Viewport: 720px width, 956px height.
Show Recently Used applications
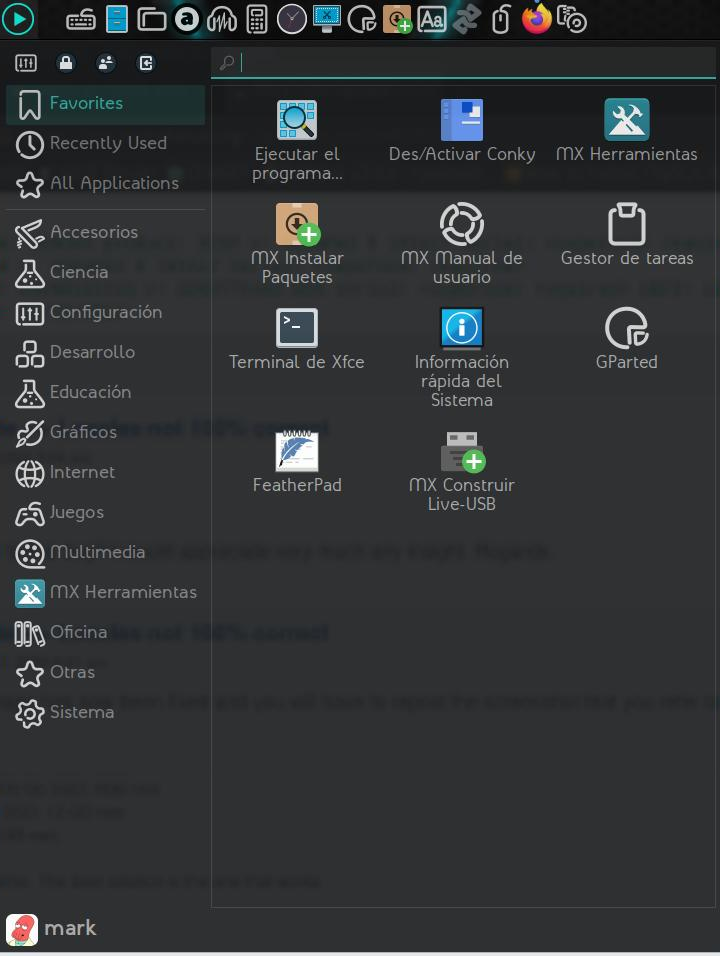[x=105, y=144]
